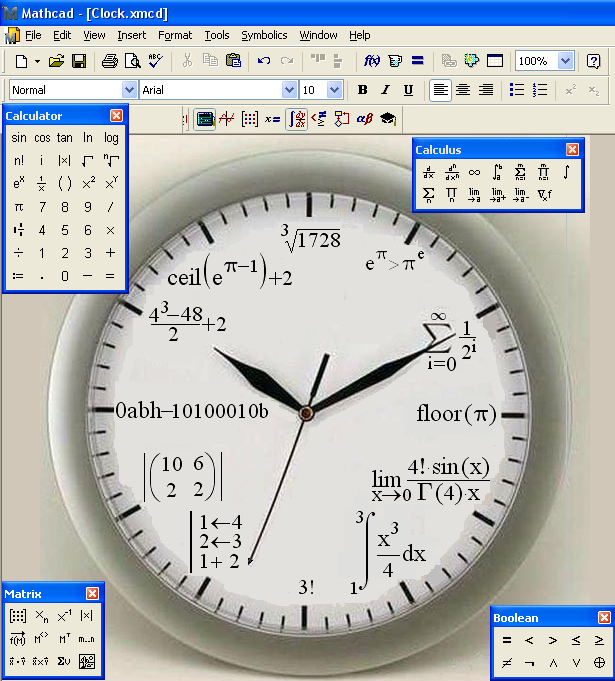
Task: Toggle italic formatting
Action: [x=385, y=90]
